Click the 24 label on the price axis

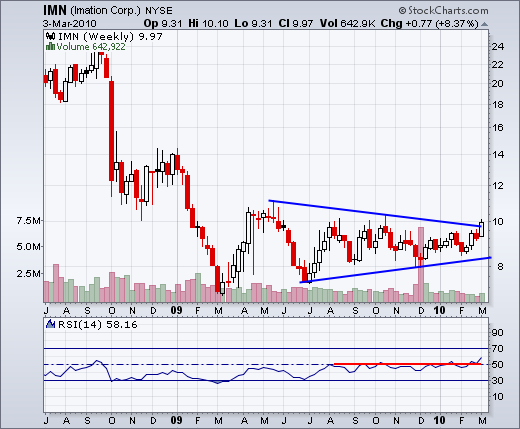tap(498, 46)
